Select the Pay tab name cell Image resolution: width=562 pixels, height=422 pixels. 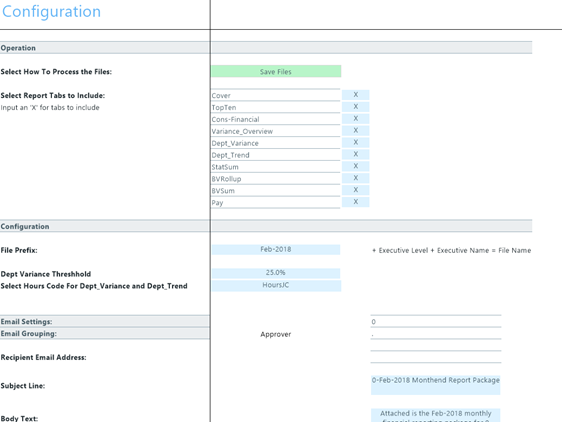[276, 202]
